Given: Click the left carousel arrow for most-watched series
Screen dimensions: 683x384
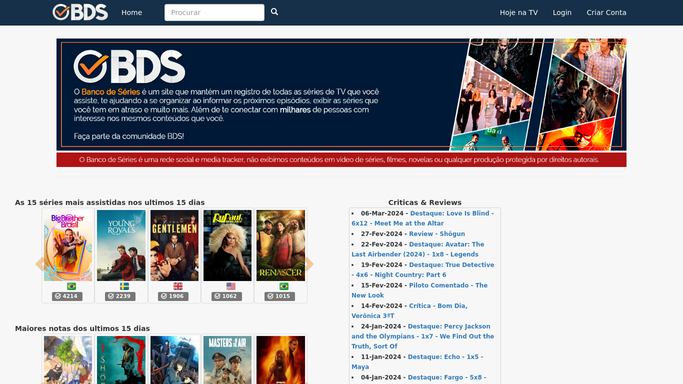Looking at the screenshot, I should (x=40, y=264).
